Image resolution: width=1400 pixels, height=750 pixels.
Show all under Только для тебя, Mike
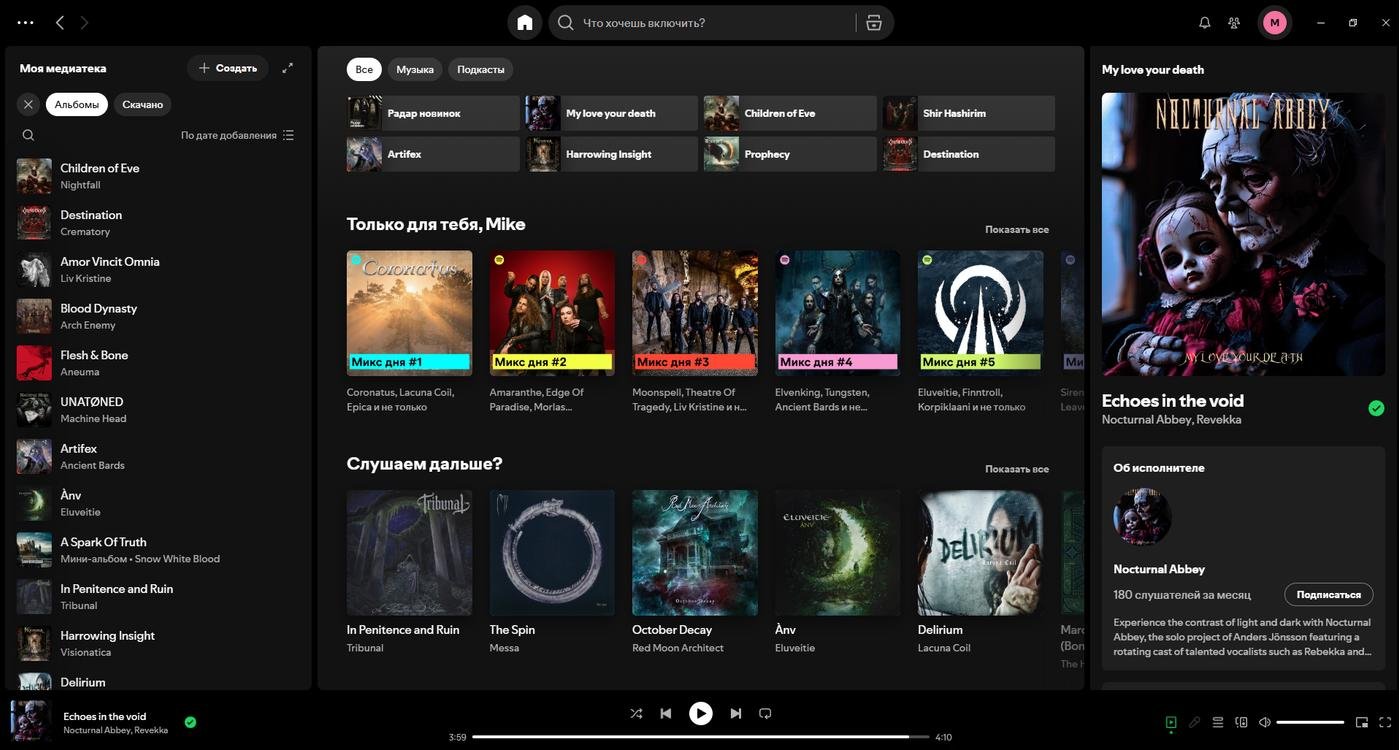(1017, 229)
